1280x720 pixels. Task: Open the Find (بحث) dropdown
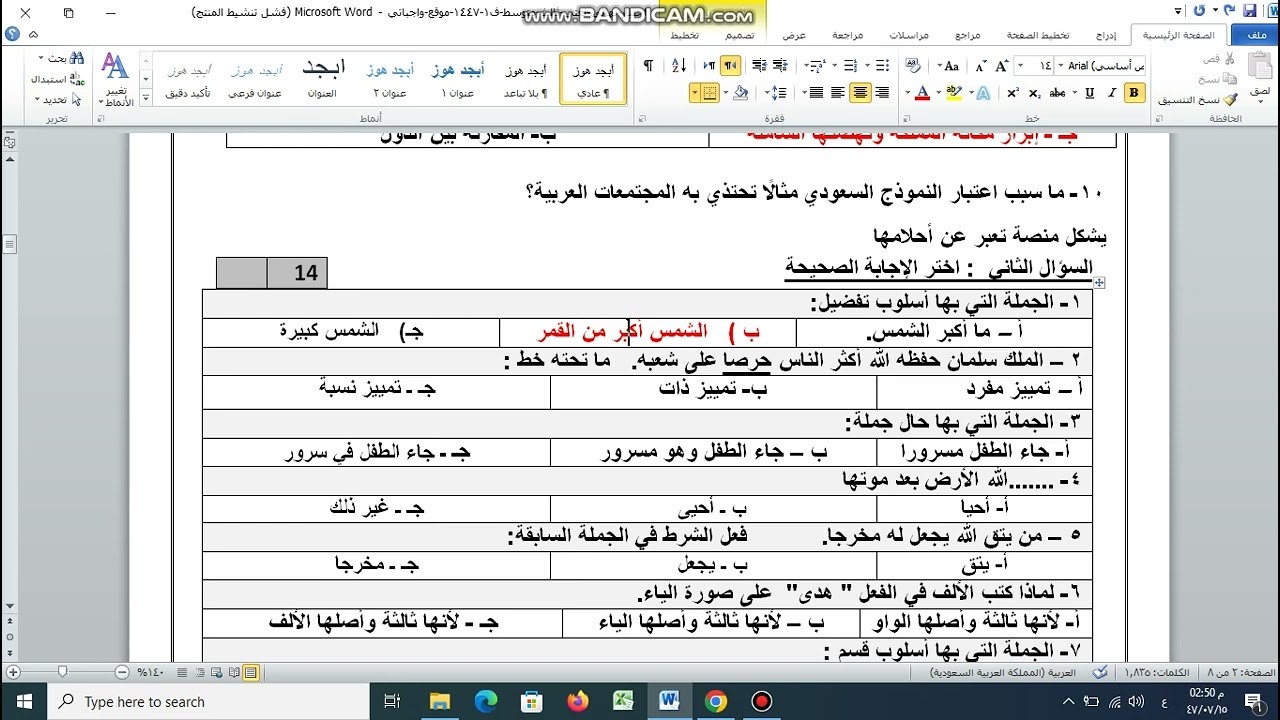click(x=62, y=59)
